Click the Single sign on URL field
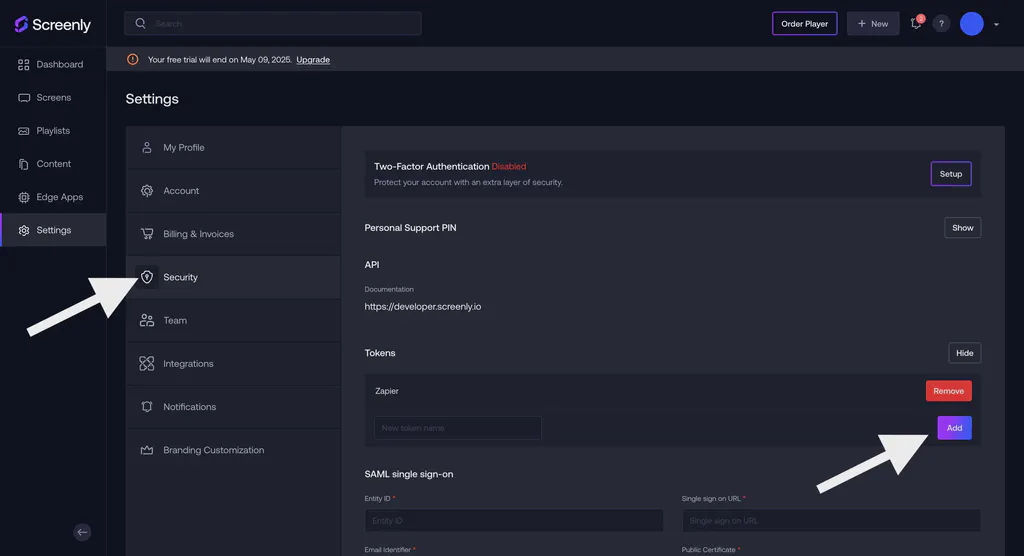This screenshot has height=556, width=1024. [831, 521]
